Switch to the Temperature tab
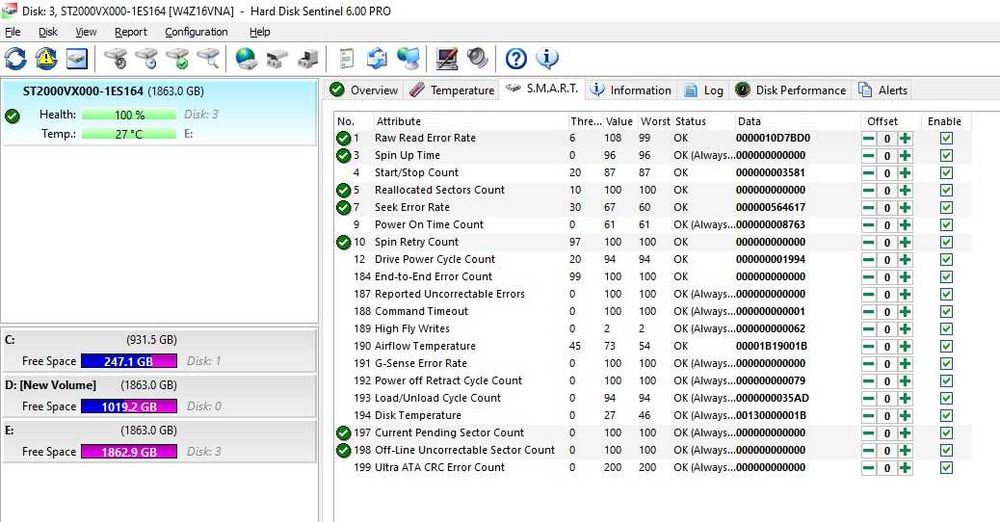 [452, 90]
